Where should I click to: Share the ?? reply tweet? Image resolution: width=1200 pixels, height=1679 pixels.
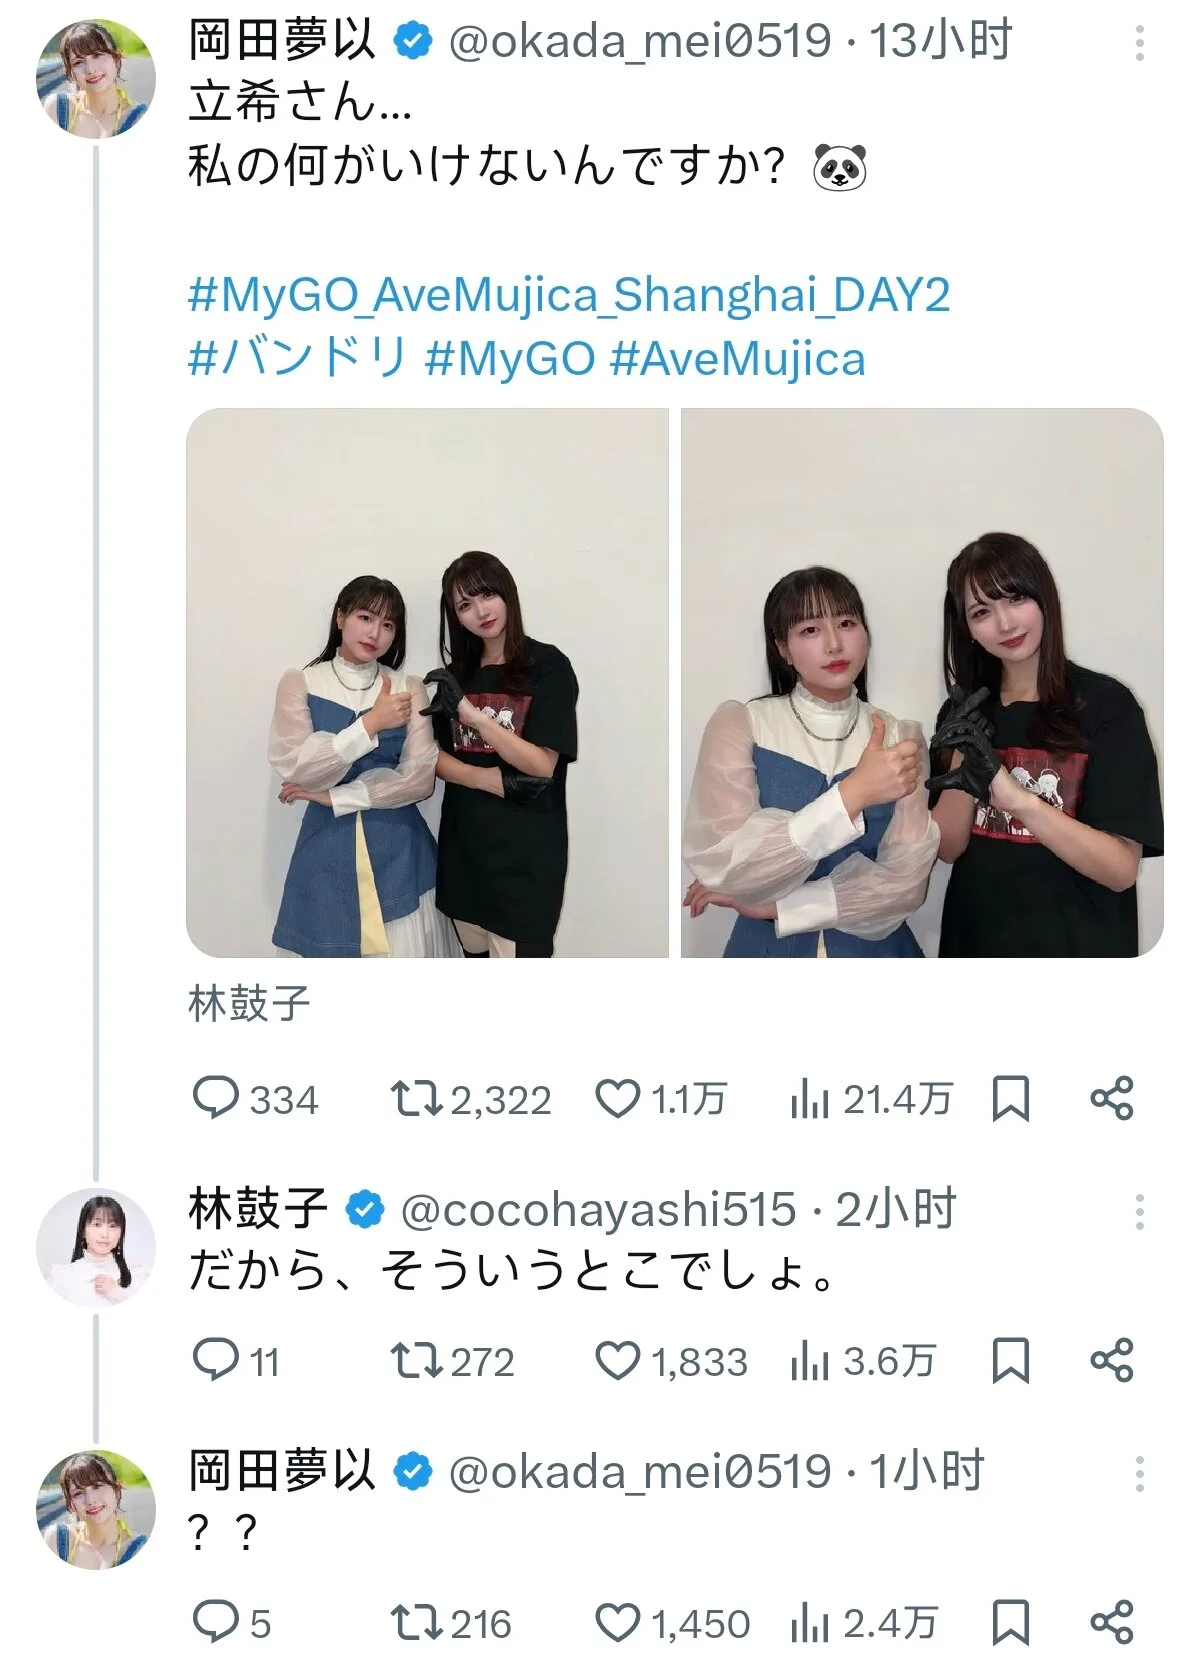(x=1111, y=1622)
